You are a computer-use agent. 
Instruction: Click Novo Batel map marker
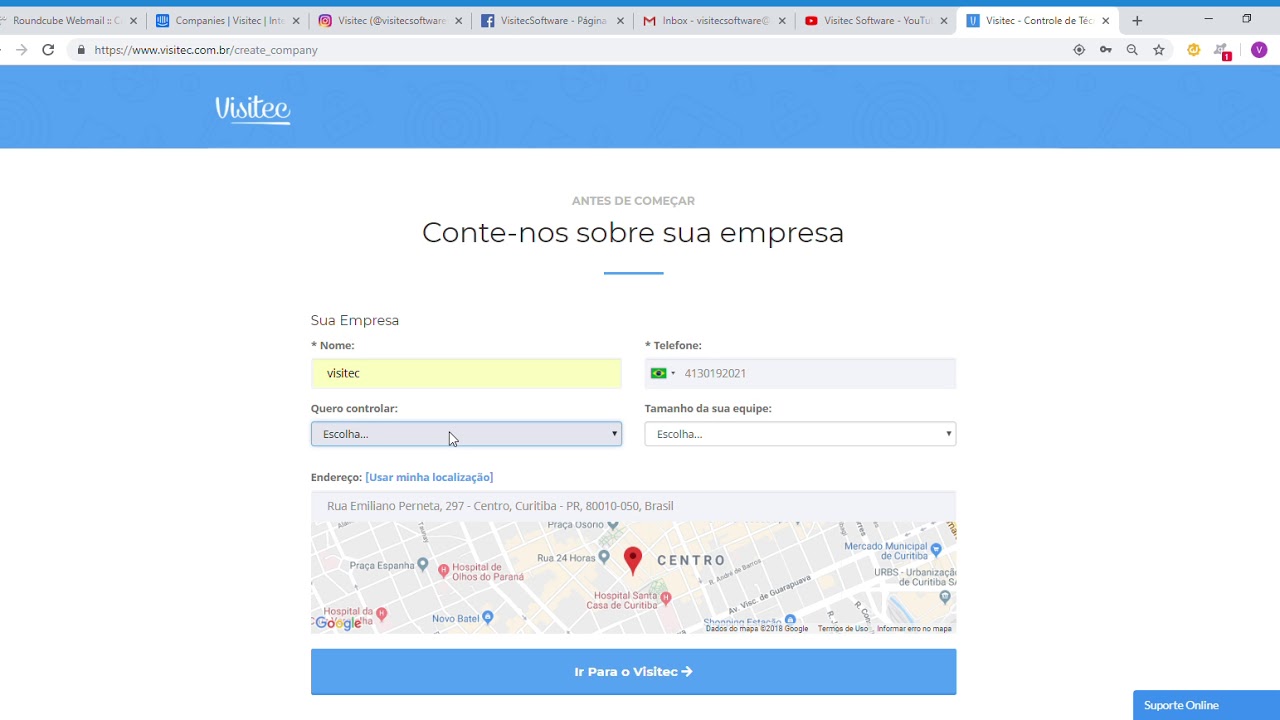pos(487,619)
